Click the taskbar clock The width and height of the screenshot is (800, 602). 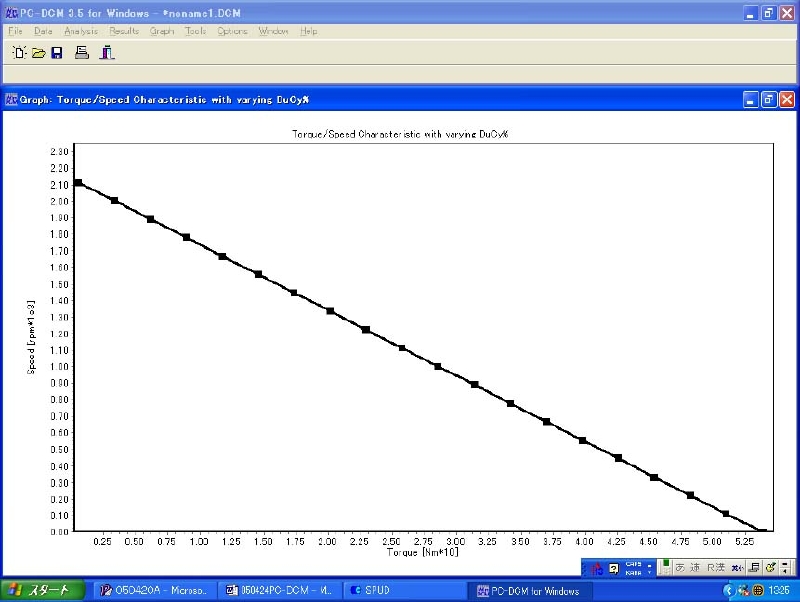tap(779, 590)
